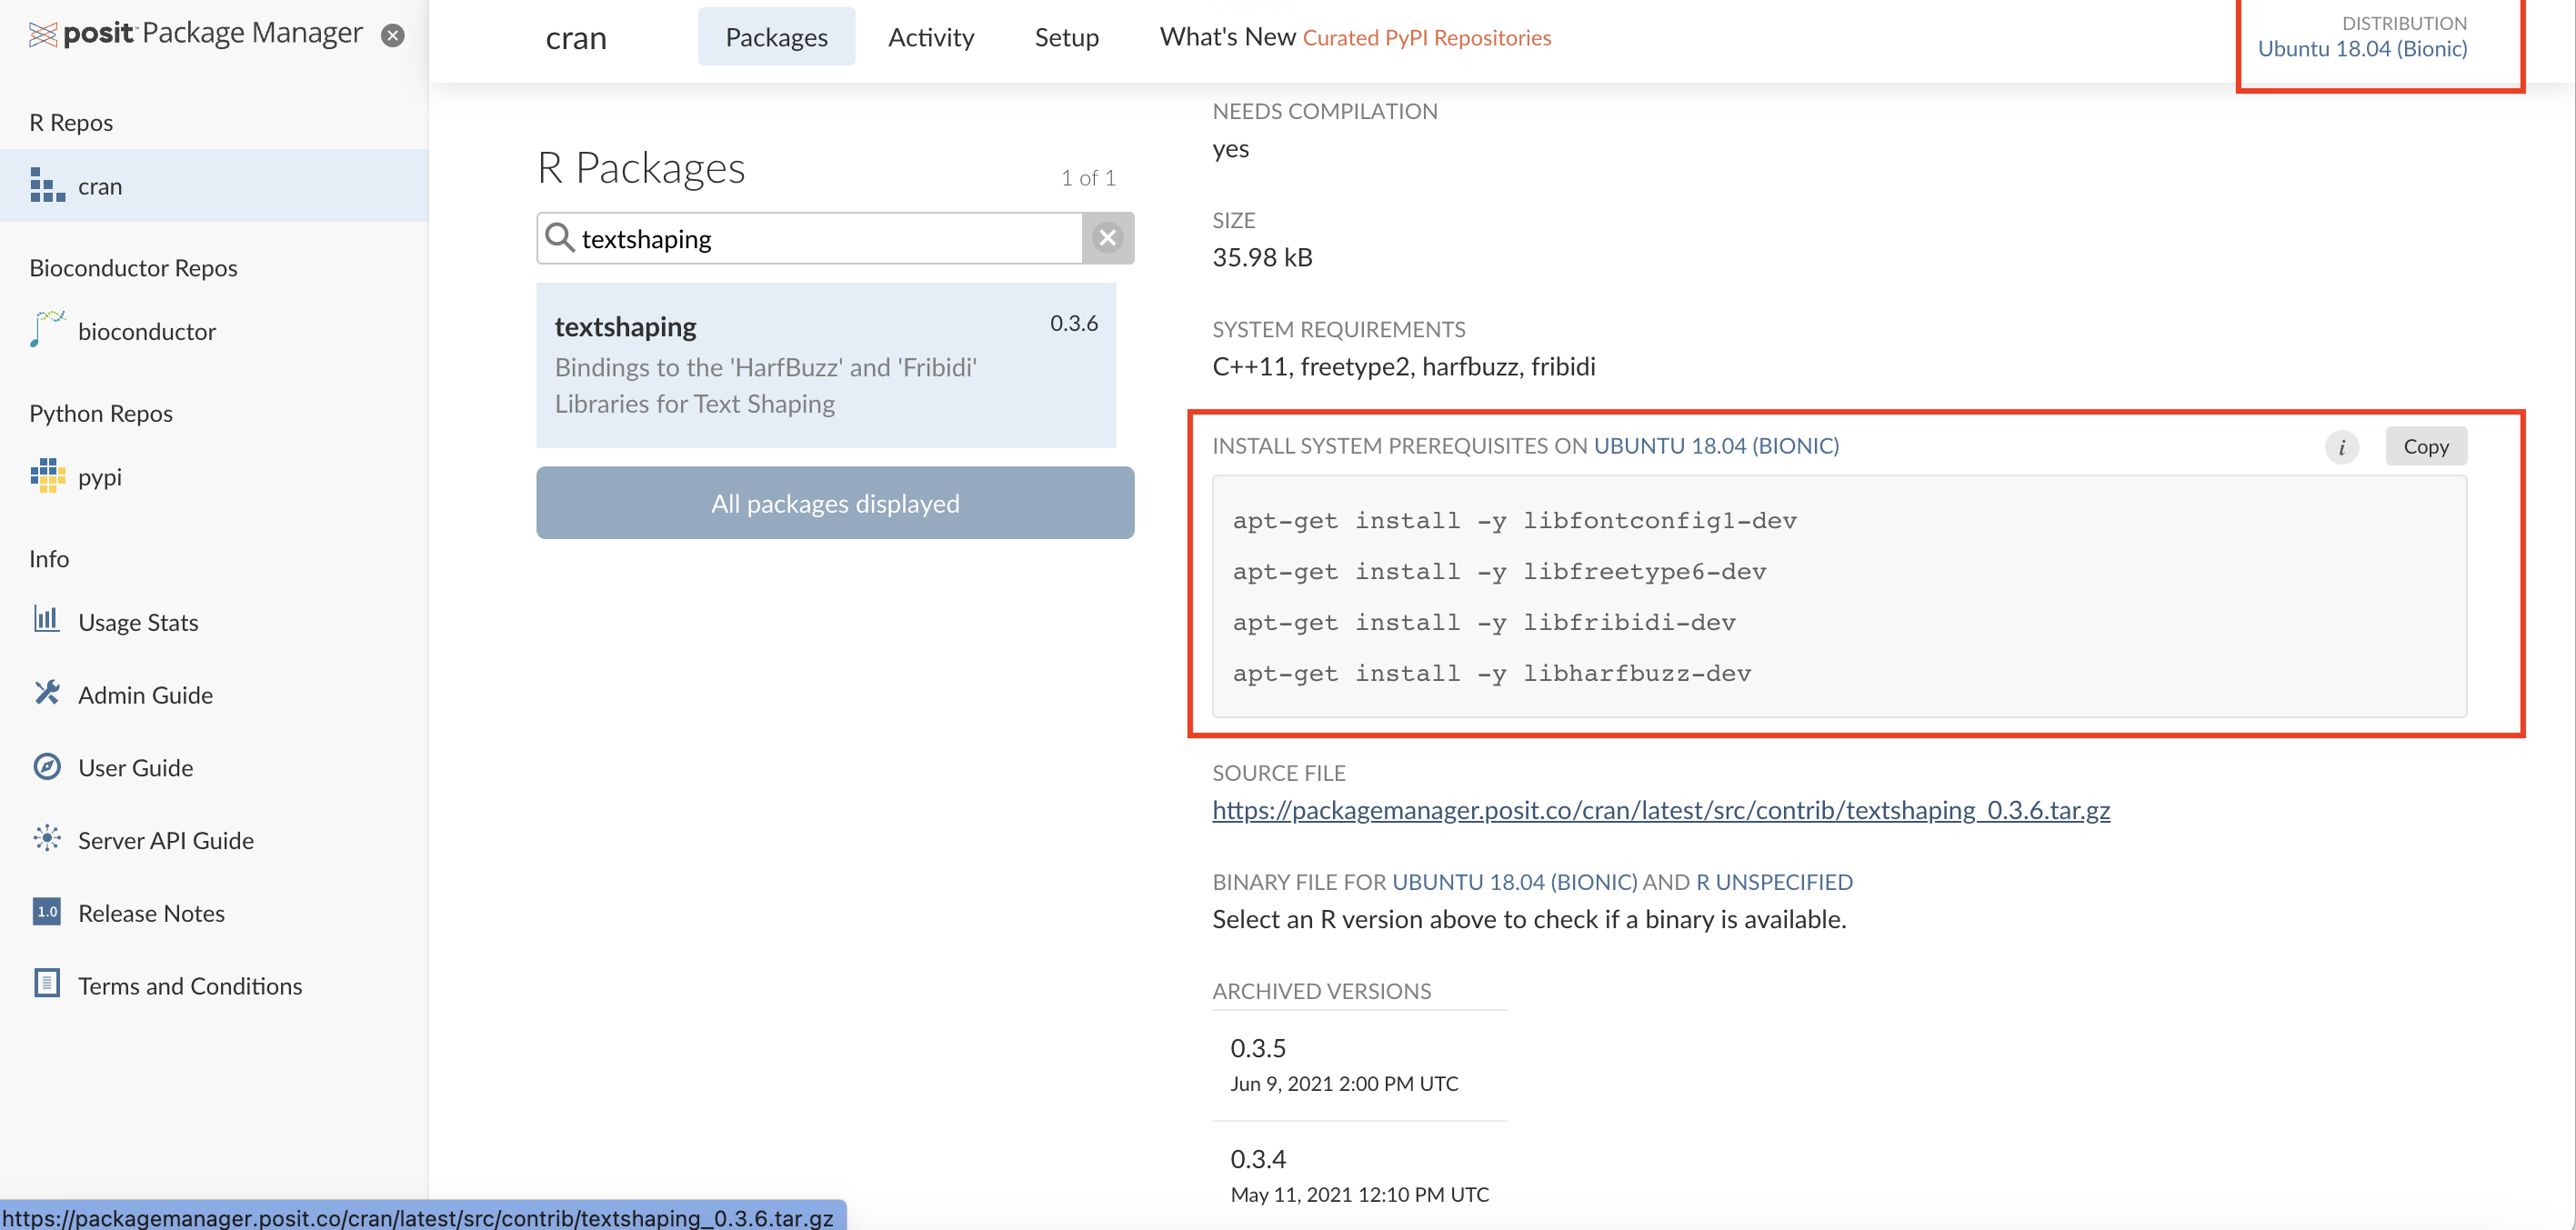The image size is (2576, 1230).
Task: Open the Setup tab
Action: click(x=1066, y=37)
